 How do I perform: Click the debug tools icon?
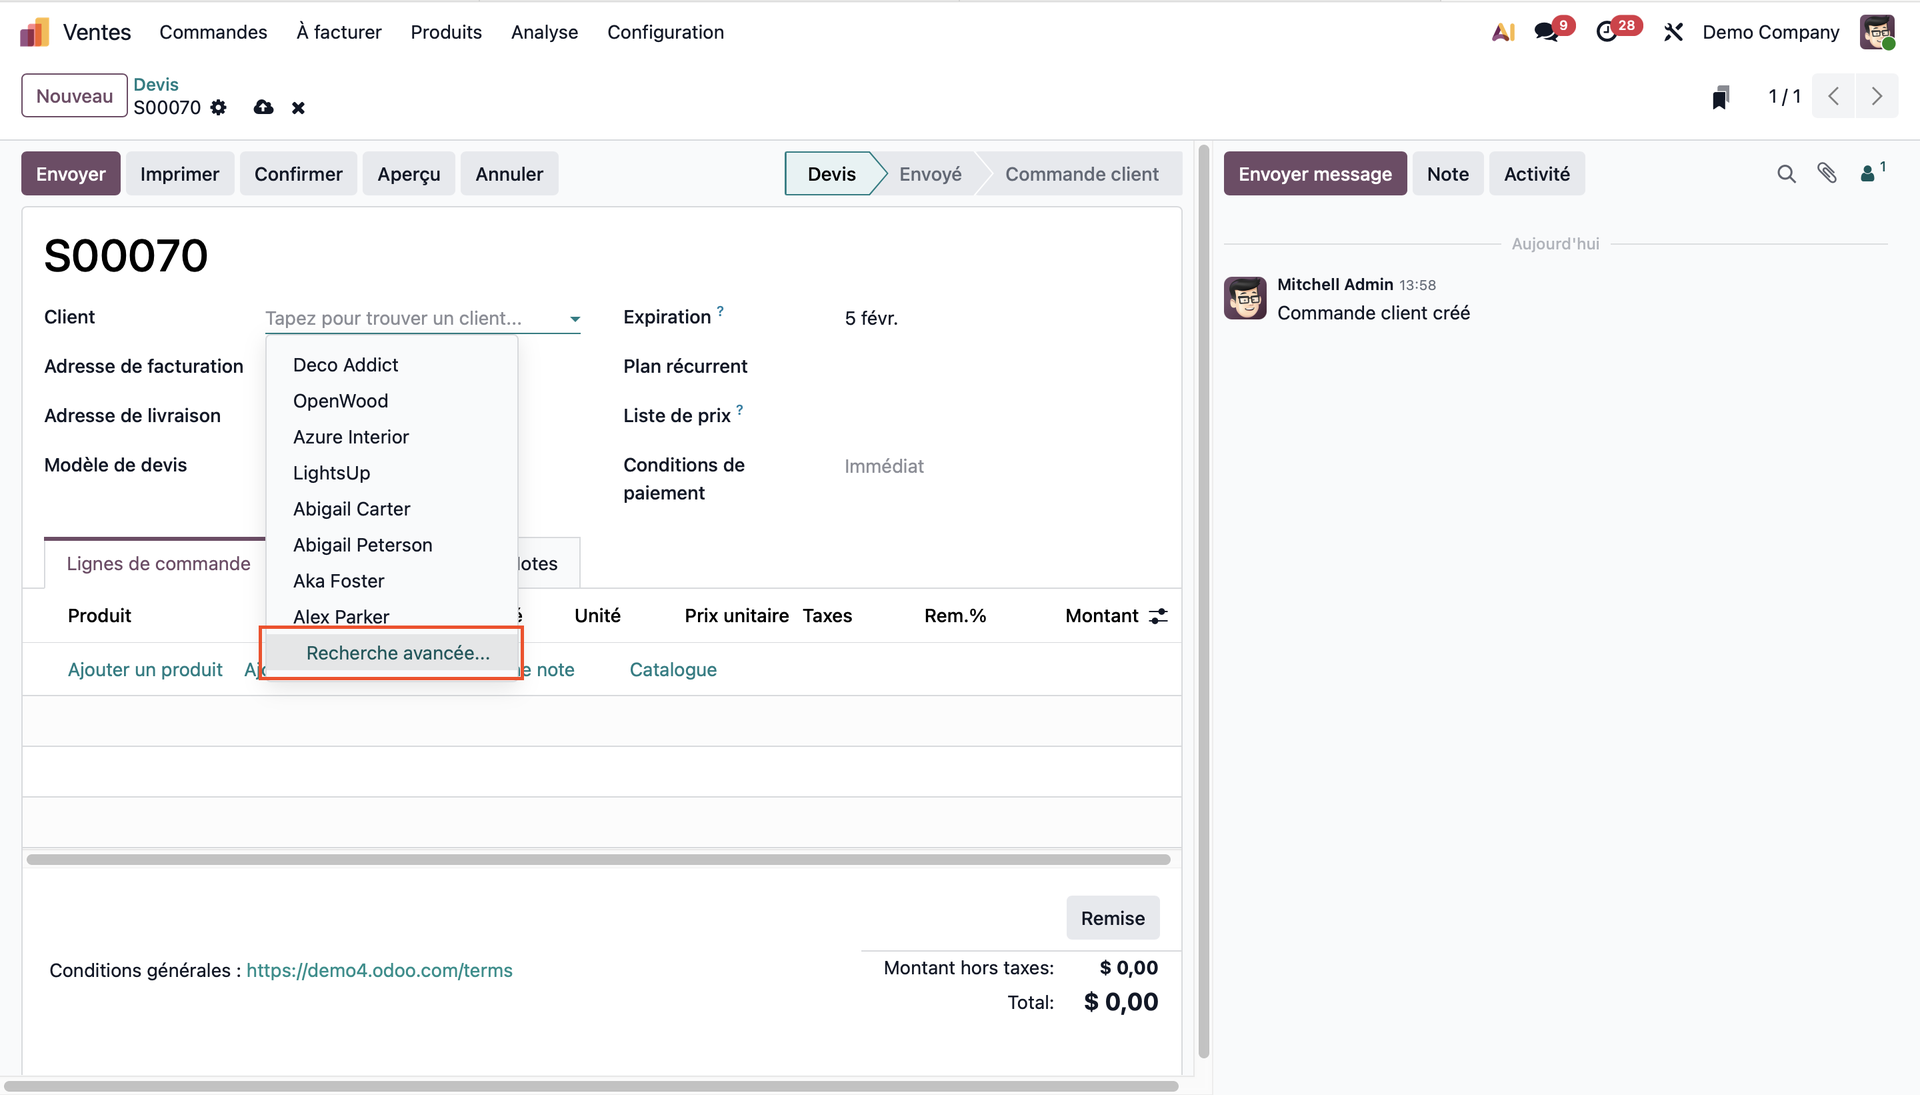[1673, 32]
